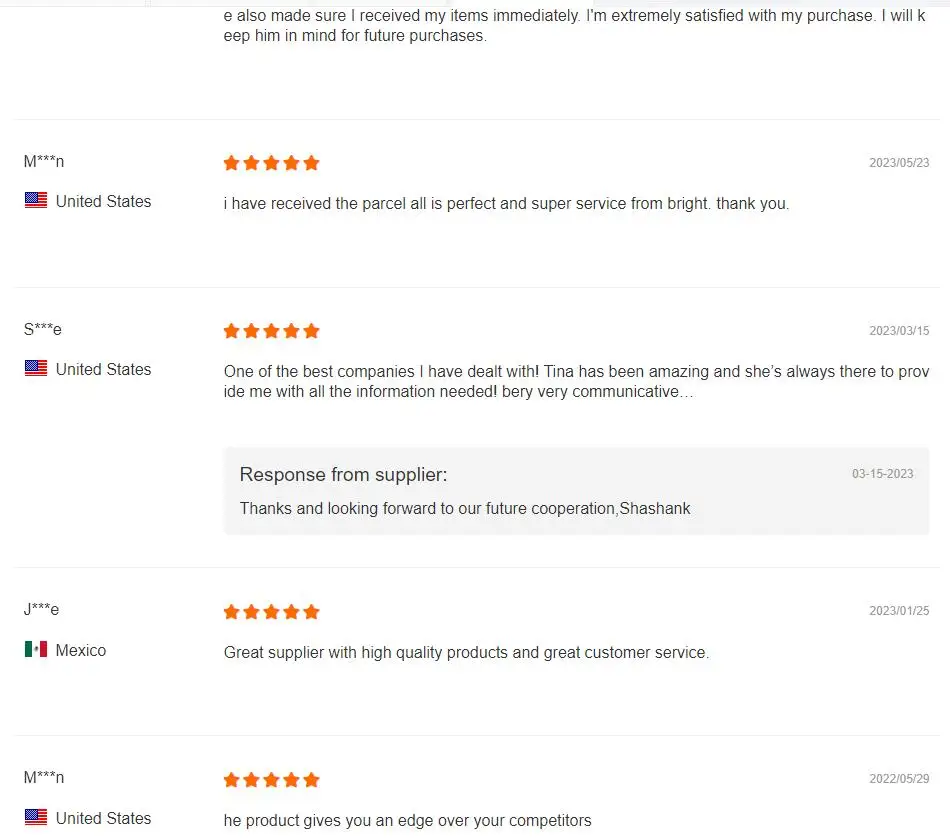Click the supplier response date 03-15-2023
The height and width of the screenshot is (838, 950).
(882, 474)
